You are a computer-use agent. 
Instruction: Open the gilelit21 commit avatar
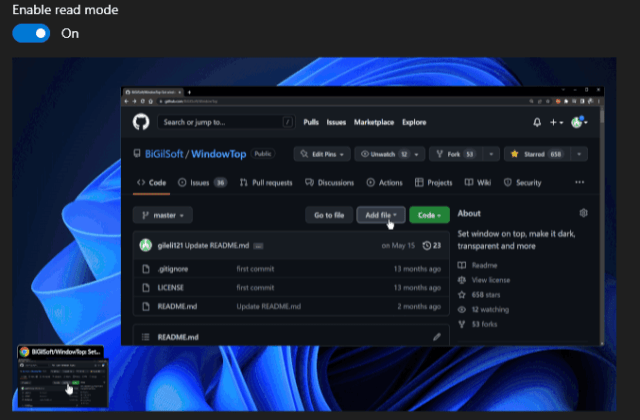tap(146, 245)
